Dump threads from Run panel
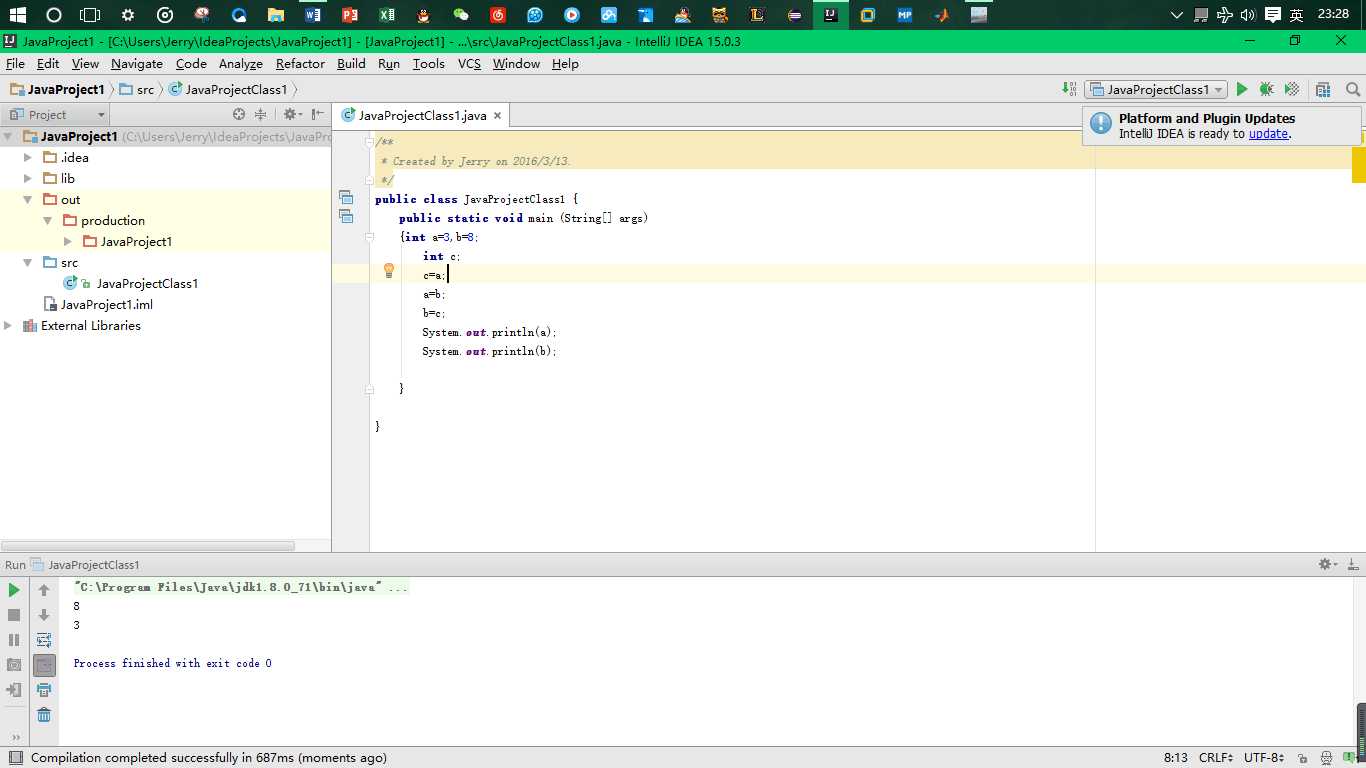Viewport: 1366px width, 768px height. [x=14, y=665]
